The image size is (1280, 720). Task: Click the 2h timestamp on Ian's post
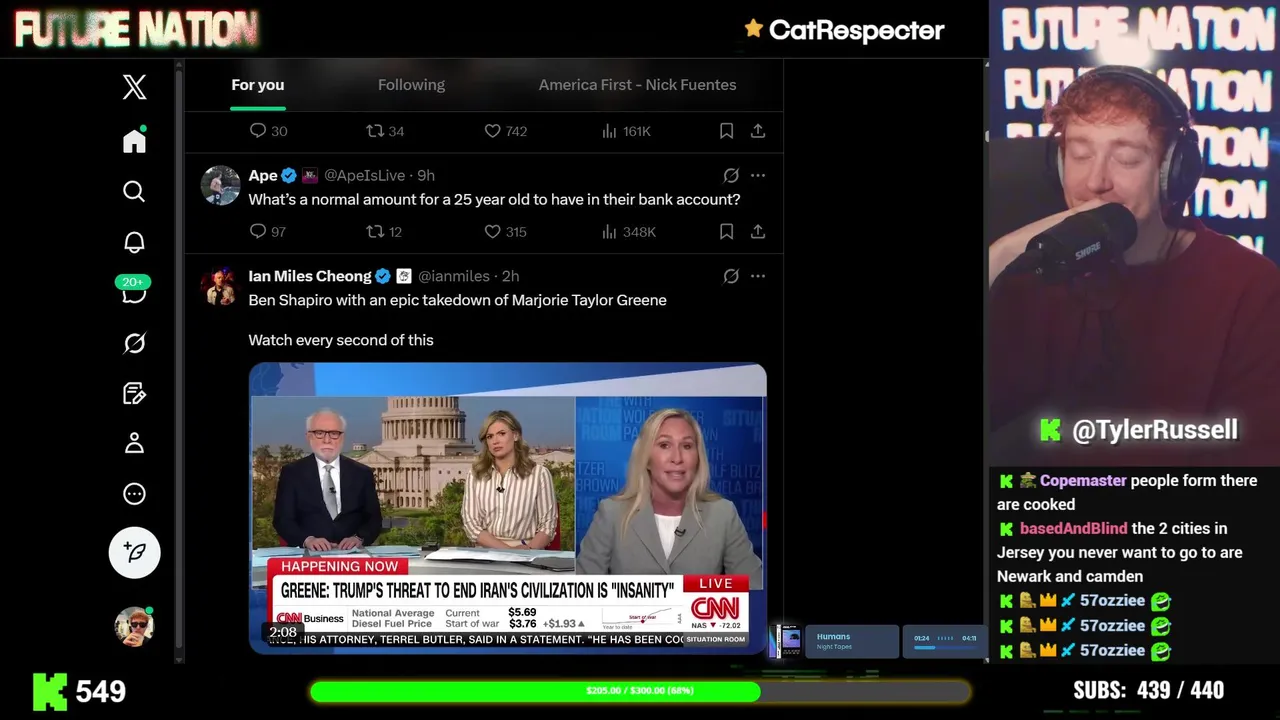click(510, 276)
